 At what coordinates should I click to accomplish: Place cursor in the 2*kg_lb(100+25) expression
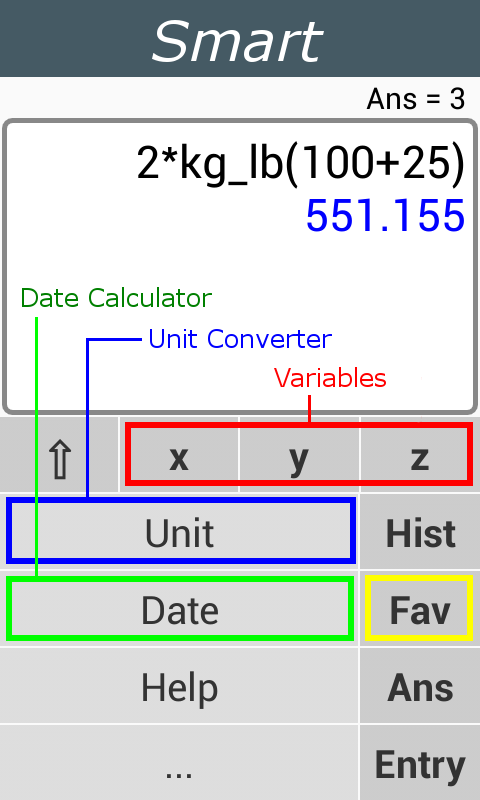point(301,164)
